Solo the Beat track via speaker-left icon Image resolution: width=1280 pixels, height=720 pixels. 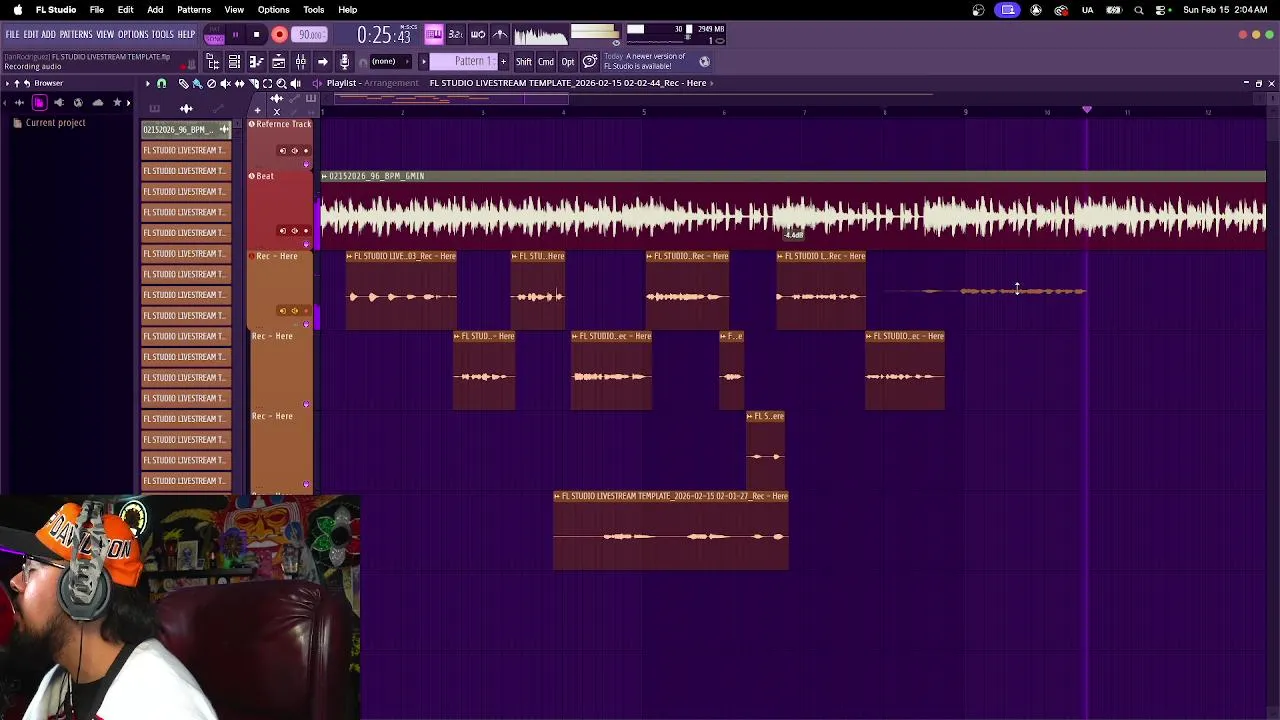point(282,231)
